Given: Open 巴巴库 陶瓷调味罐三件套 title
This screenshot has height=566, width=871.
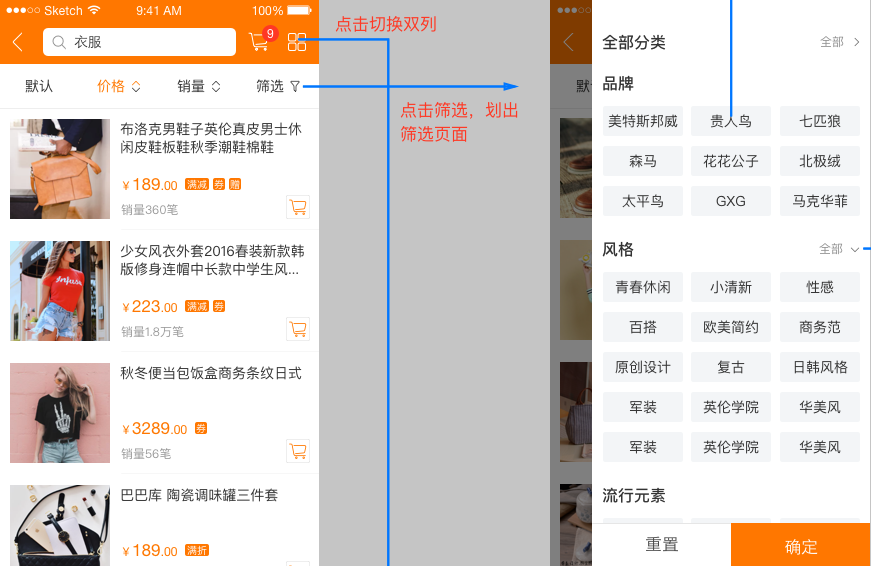Looking at the screenshot, I should (x=199, y=495).
